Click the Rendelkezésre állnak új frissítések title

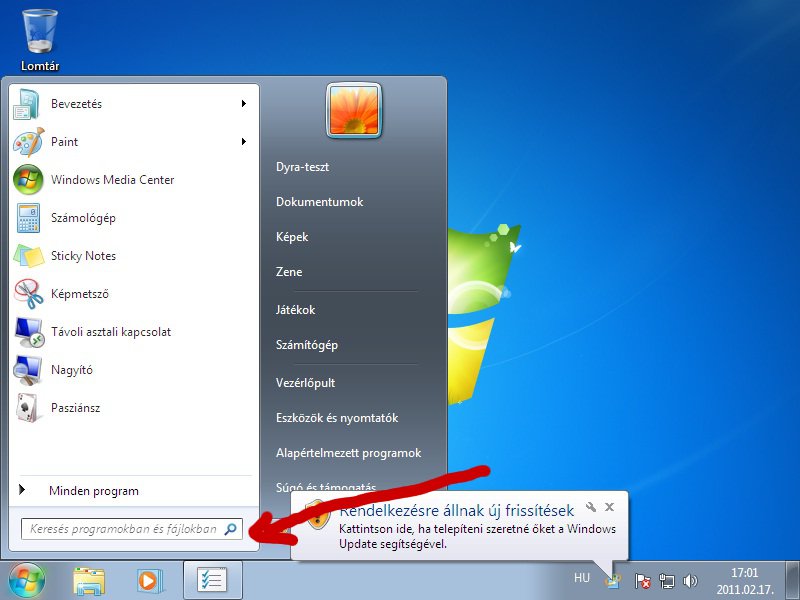pos(457,510)
